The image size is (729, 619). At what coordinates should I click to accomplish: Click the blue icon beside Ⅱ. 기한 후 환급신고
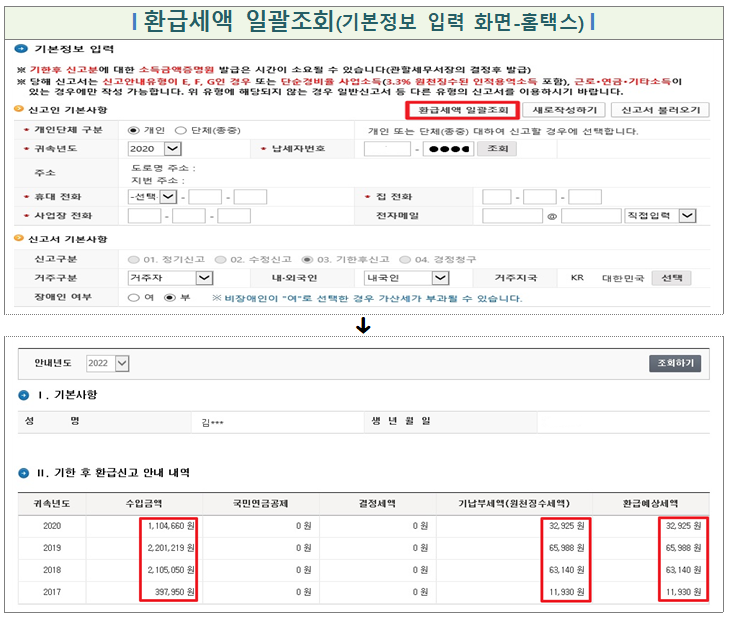coord(23,473)
